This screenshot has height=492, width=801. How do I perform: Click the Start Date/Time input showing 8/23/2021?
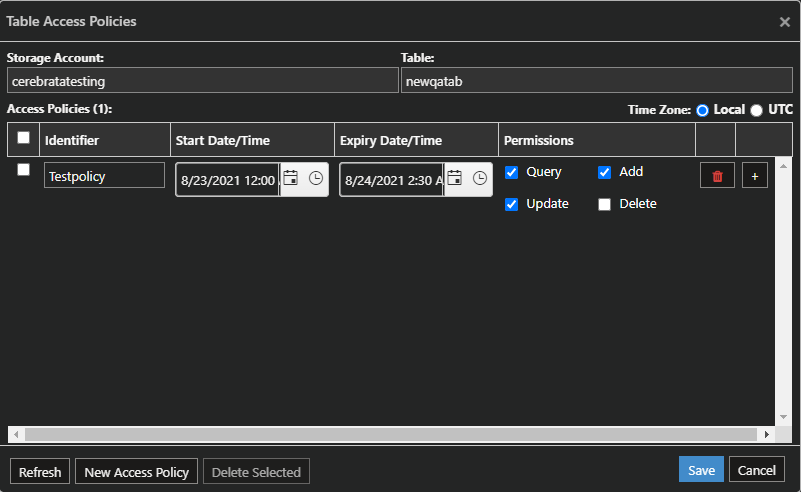pos(228,180)
